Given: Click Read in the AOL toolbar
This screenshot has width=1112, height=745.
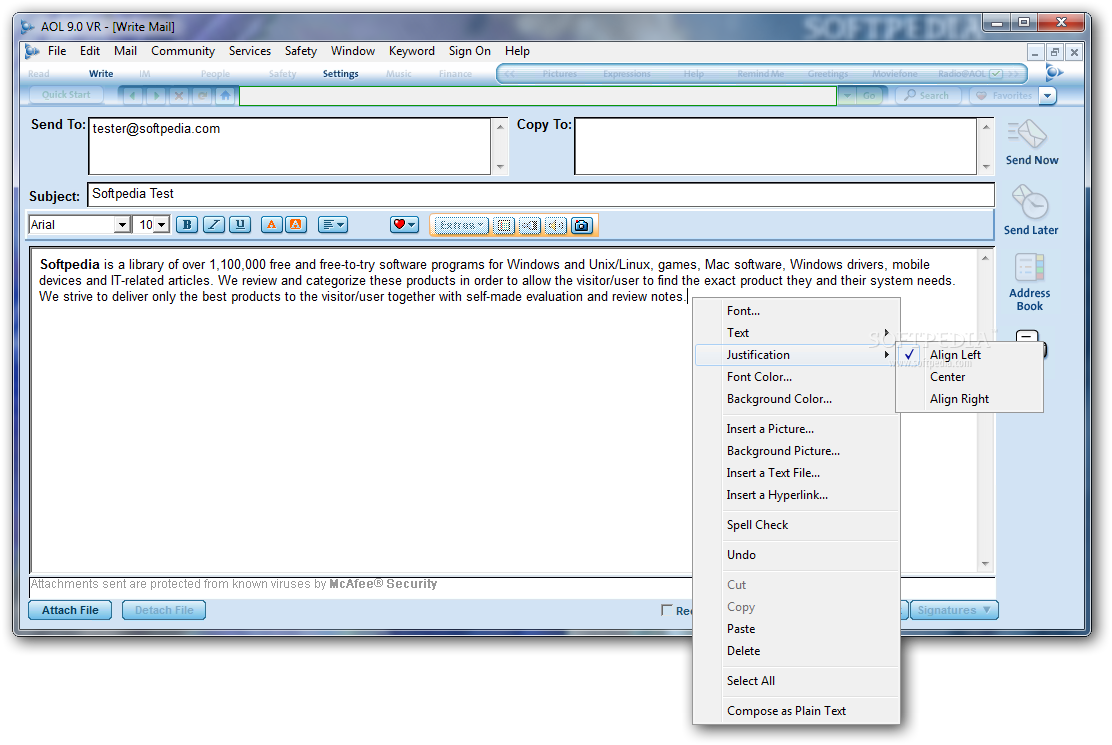Looking at the screenshot, I should pos(39,74).
